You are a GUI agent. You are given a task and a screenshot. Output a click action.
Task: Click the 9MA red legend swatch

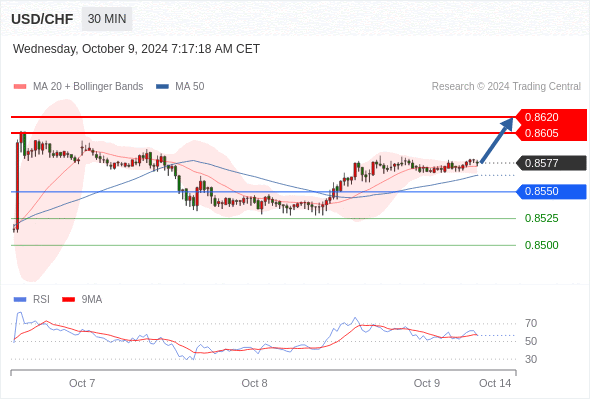(x=68, y=300)
